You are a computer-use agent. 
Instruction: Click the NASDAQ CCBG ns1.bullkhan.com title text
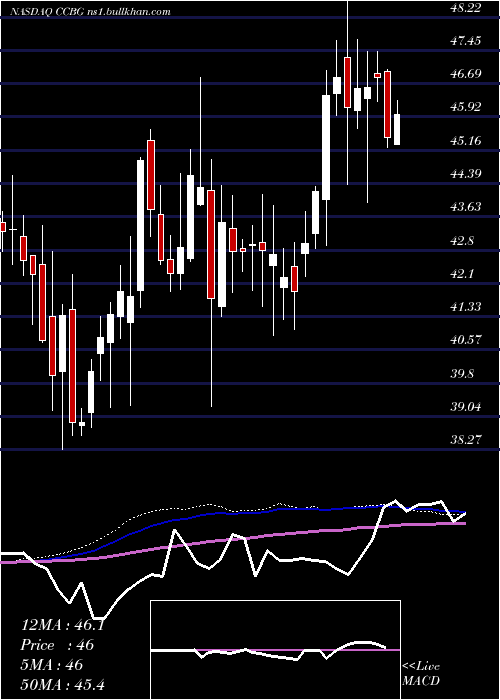pos(92,12)
